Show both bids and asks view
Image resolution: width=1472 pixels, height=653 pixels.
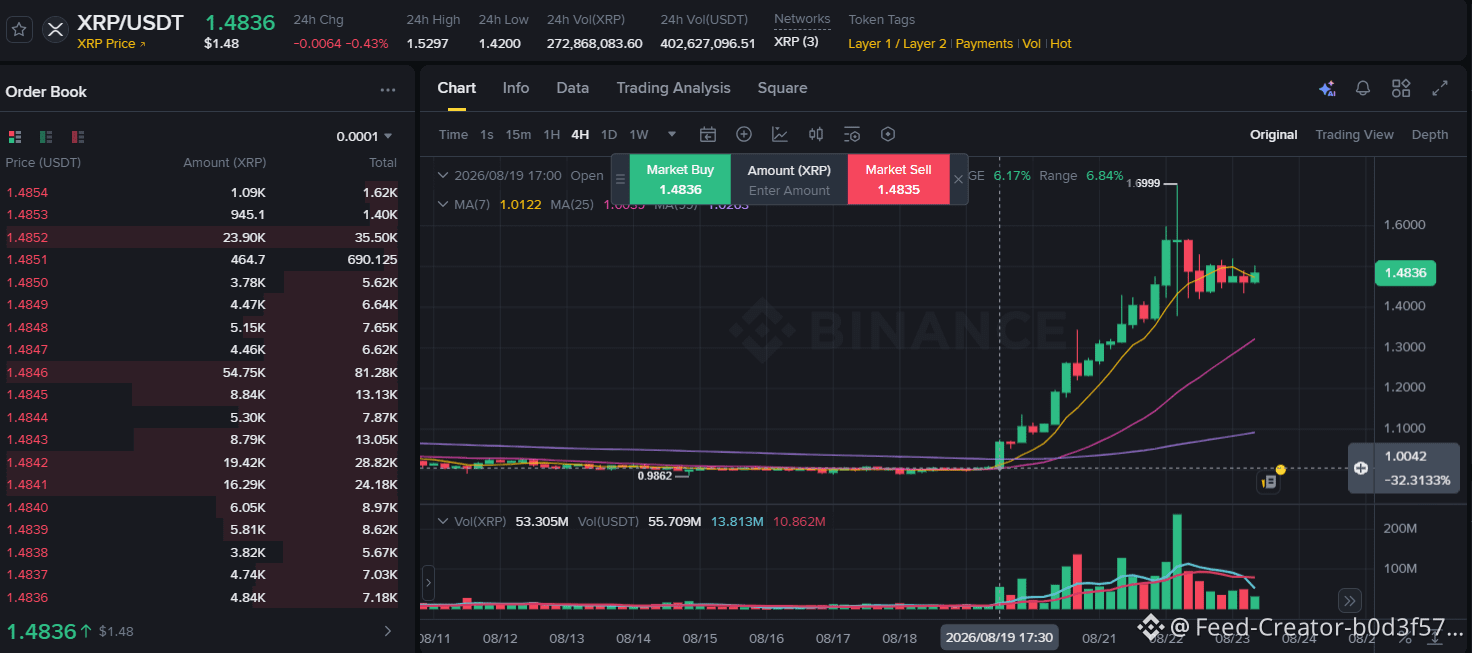(15, 136)
